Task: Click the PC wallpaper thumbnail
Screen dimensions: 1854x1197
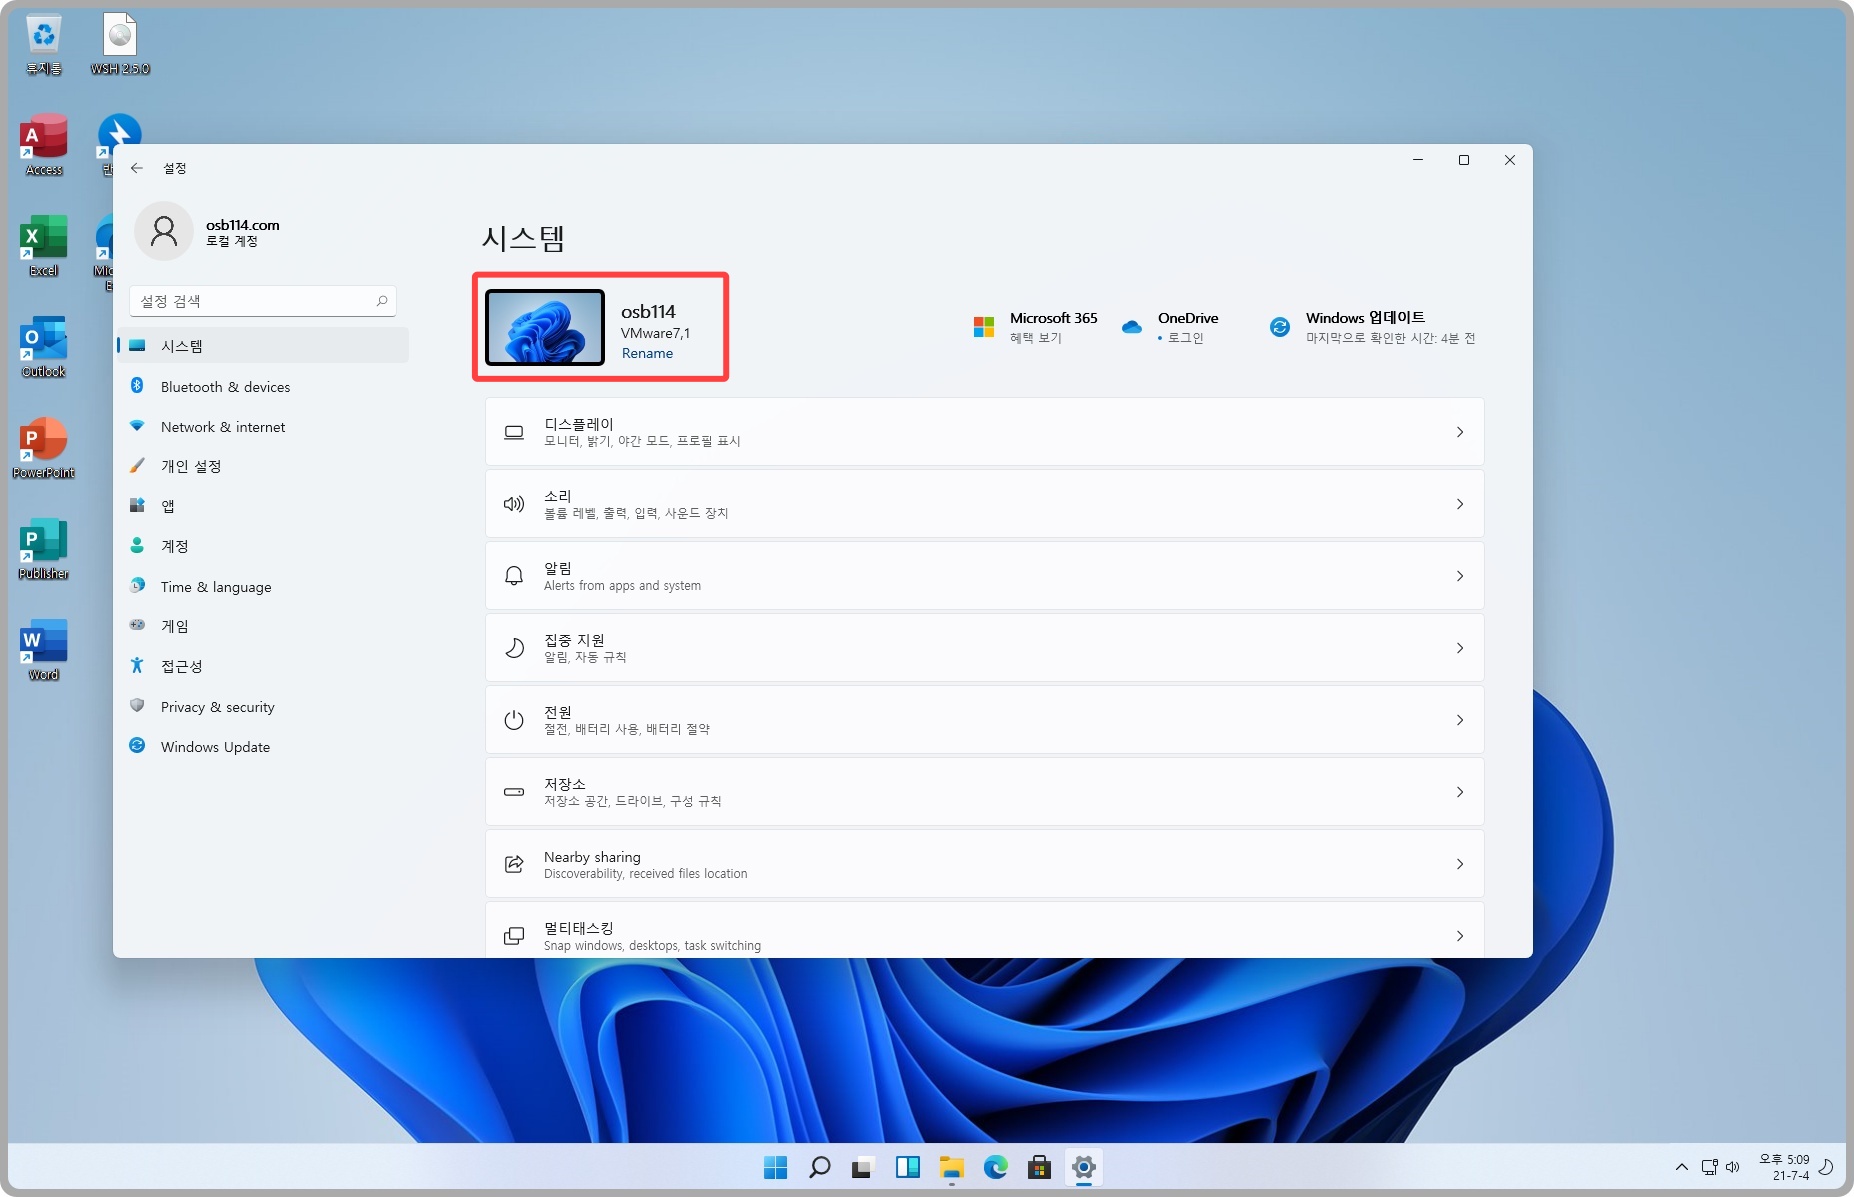Action: click(545, 327)
